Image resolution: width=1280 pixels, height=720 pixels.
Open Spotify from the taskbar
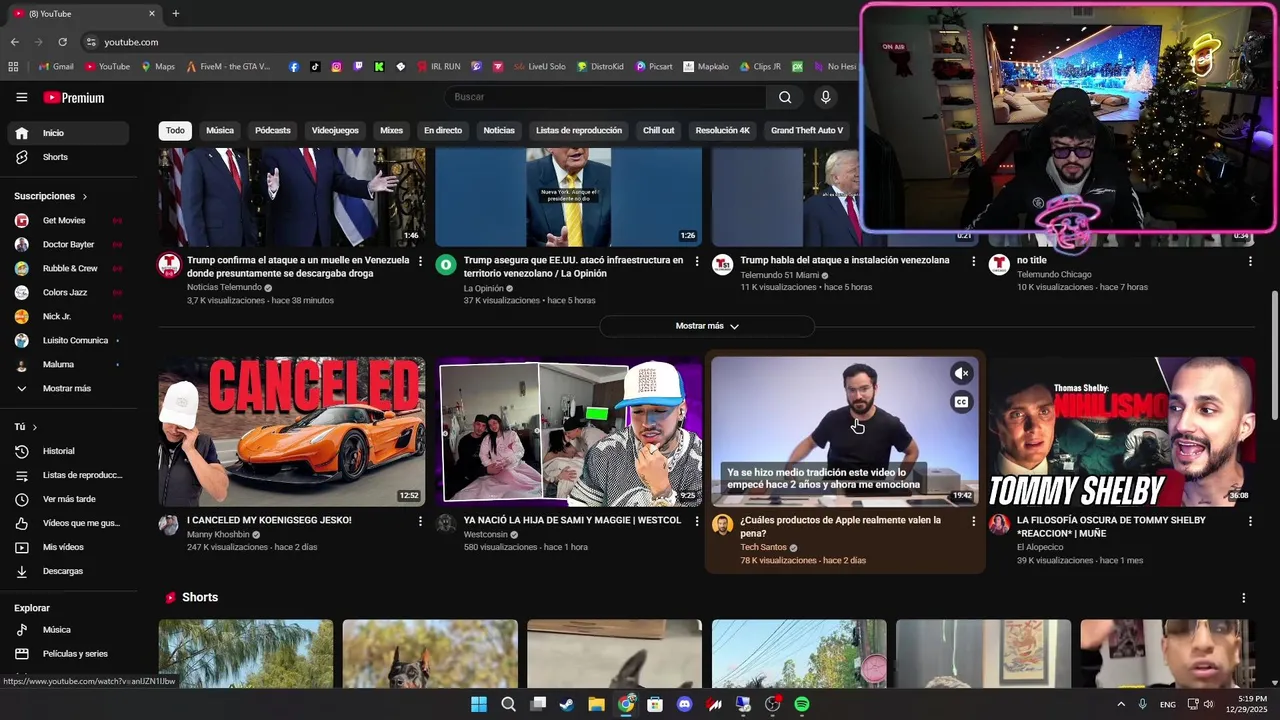tap(801, 704)
